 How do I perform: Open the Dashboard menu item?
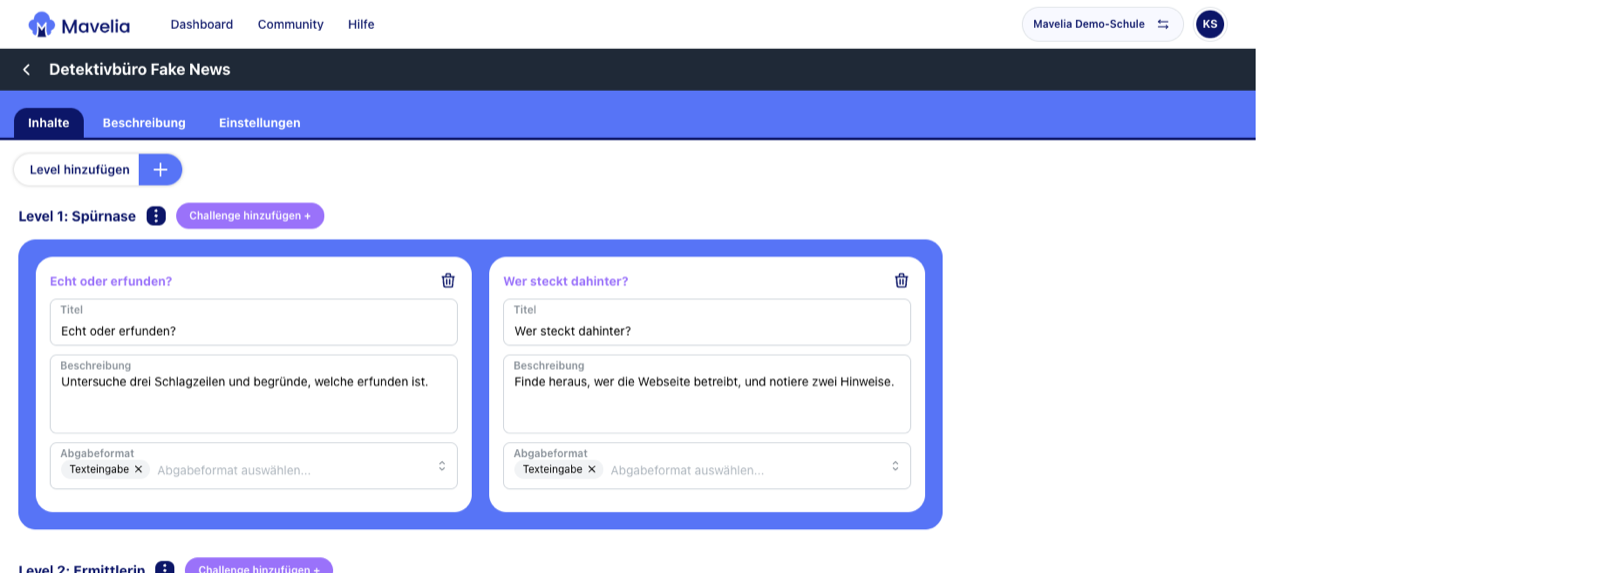coord(202,24)
